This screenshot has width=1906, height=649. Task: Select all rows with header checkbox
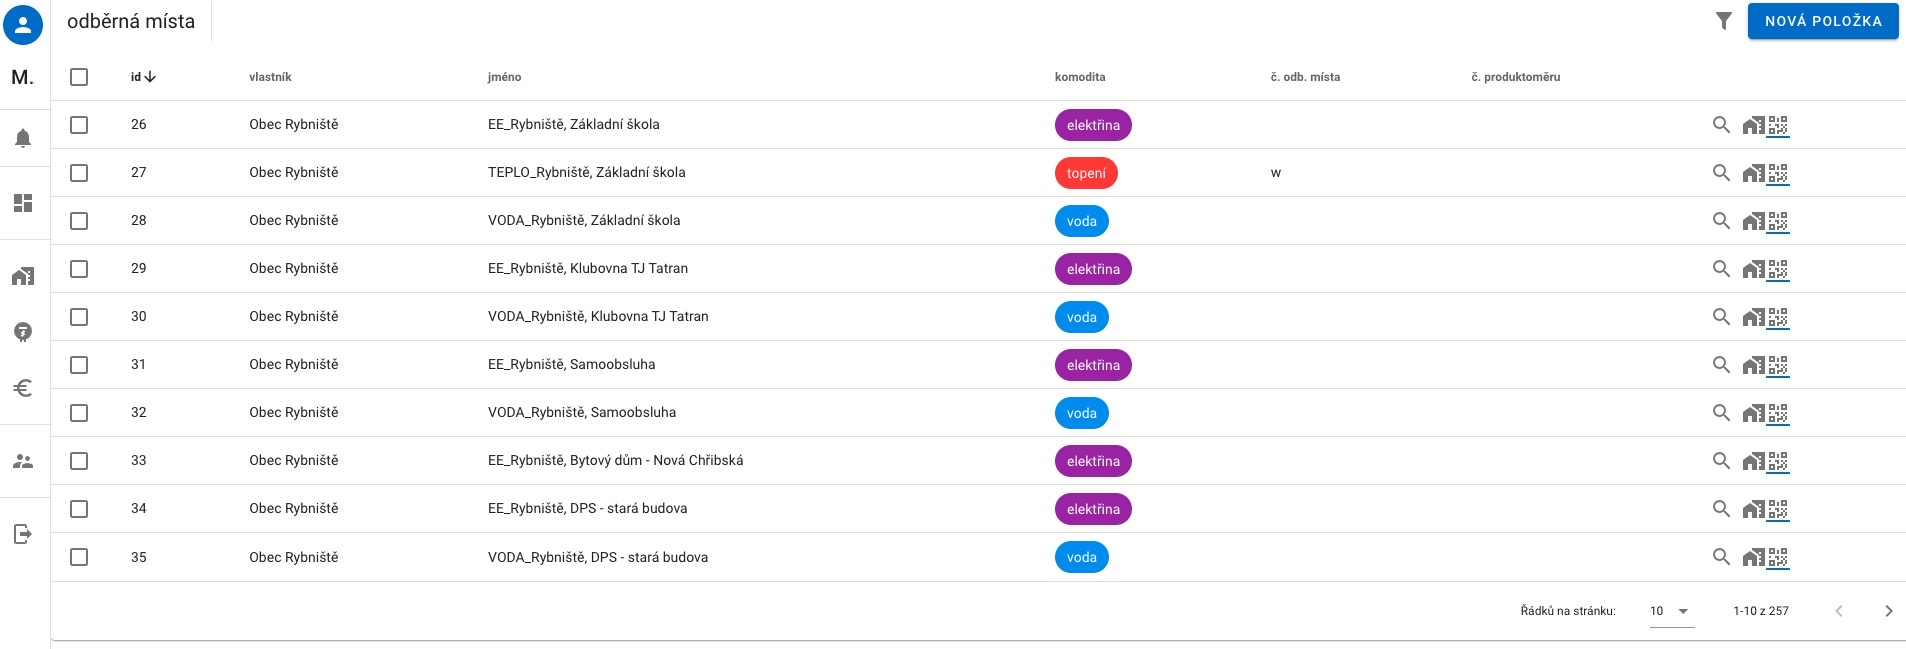tap(79, 77)
